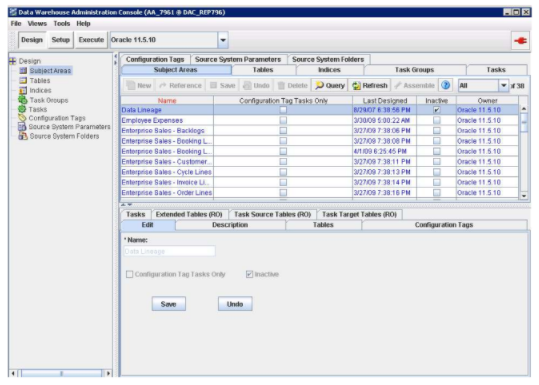The height and width of the screenshot is (385, 539).
Task: Click the left pane scrollbar left arrow
Action: tap(13, 373)
